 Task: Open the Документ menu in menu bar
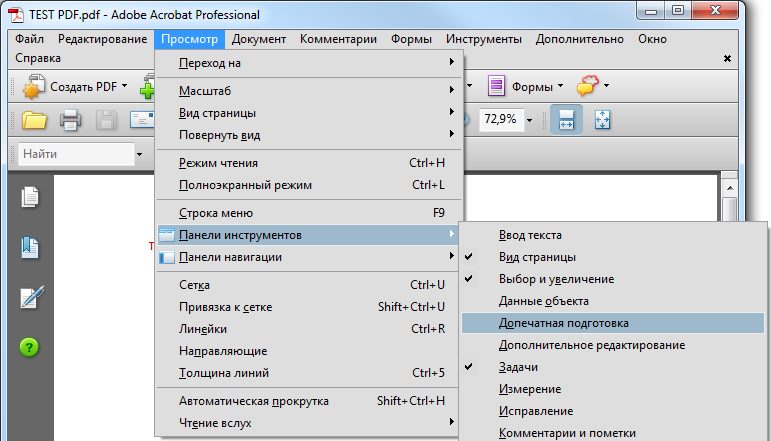259,39
